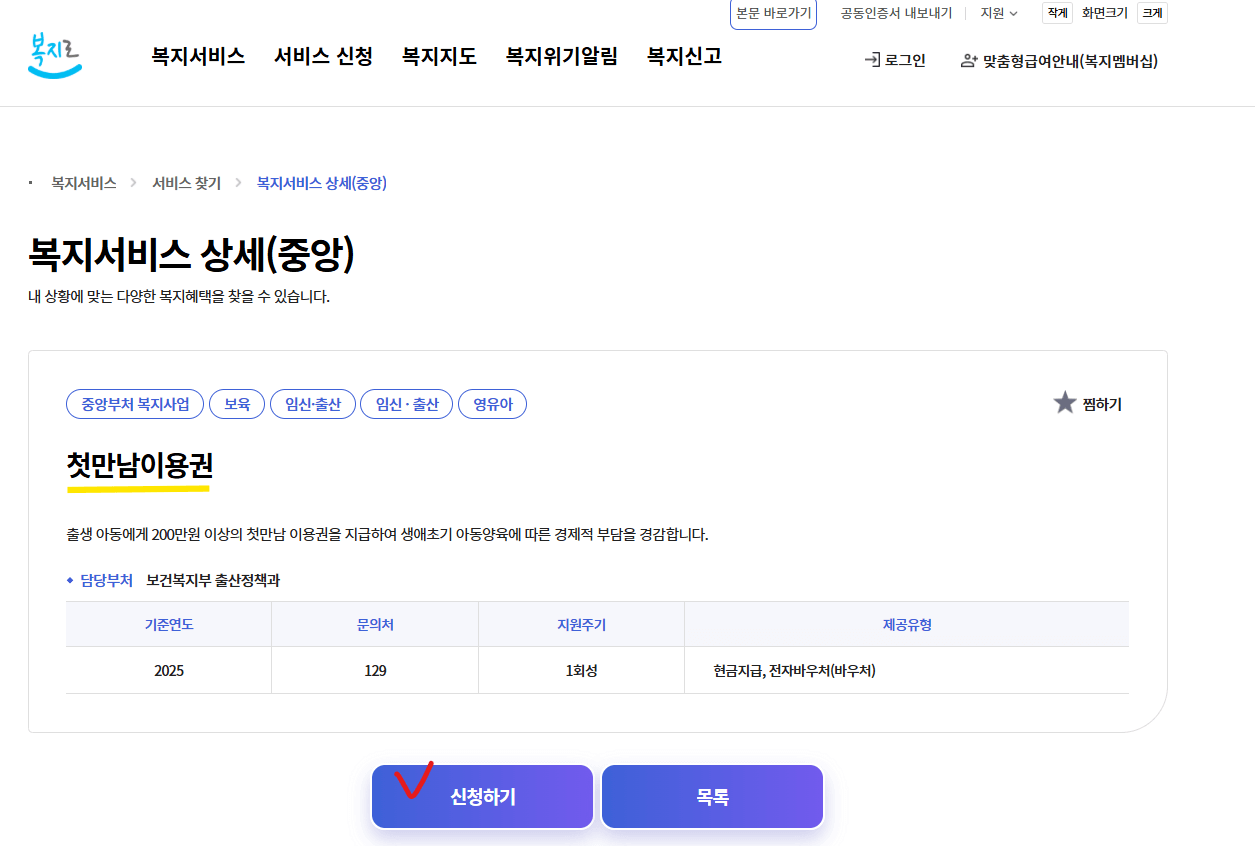Open the 복지신고 menu
This screenshot has height=846, width=1255.
682,57
